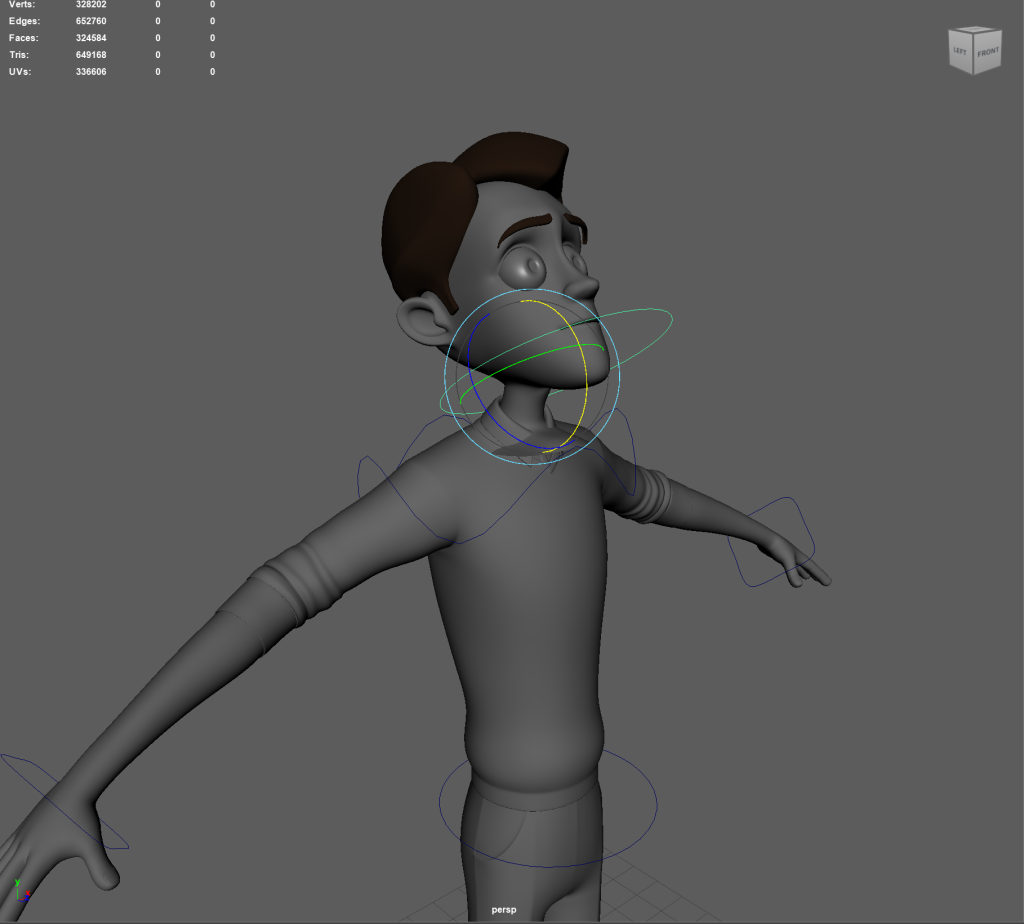Viewport: 1024px width, 924px height.
Task: Click the LEFT face of the ViewCube
Action: click(961, 57)
